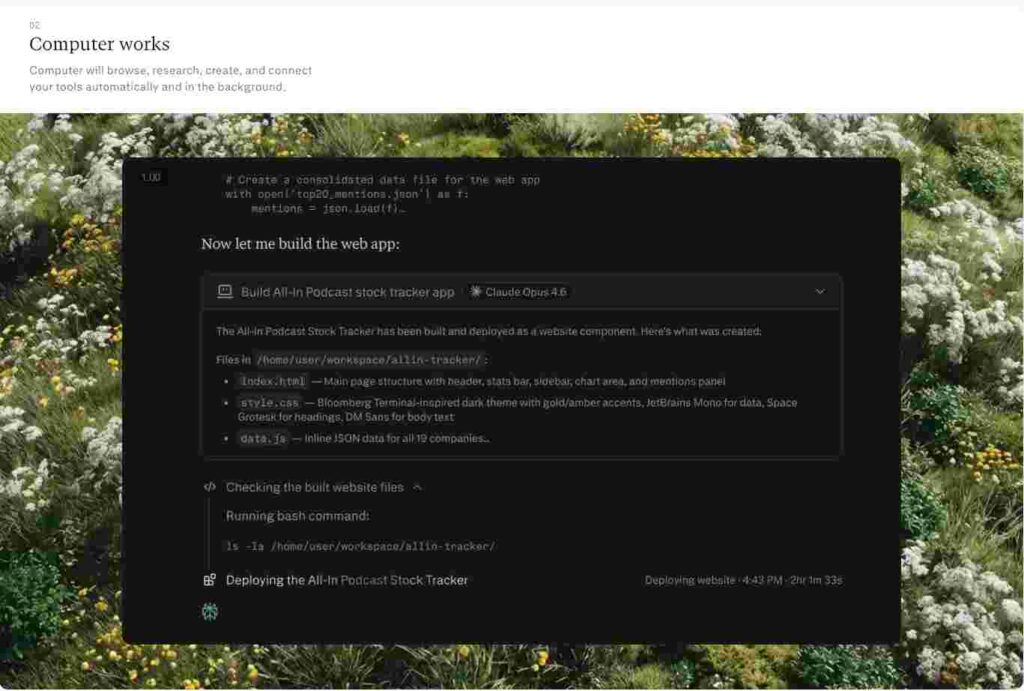Image resolution: width=1024 pixels, height=691 pixels.
Task: Open the Build All-In Podcast stock tracker app task
Action: [347, 292]
